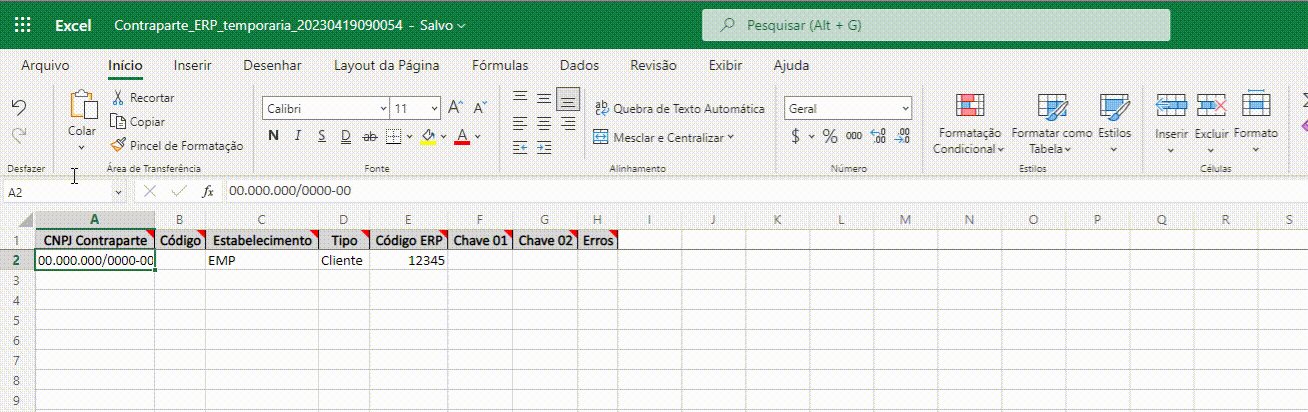Click the Undo arrow icon
This screenshot has height=412, width=1308.
(18, 107)
